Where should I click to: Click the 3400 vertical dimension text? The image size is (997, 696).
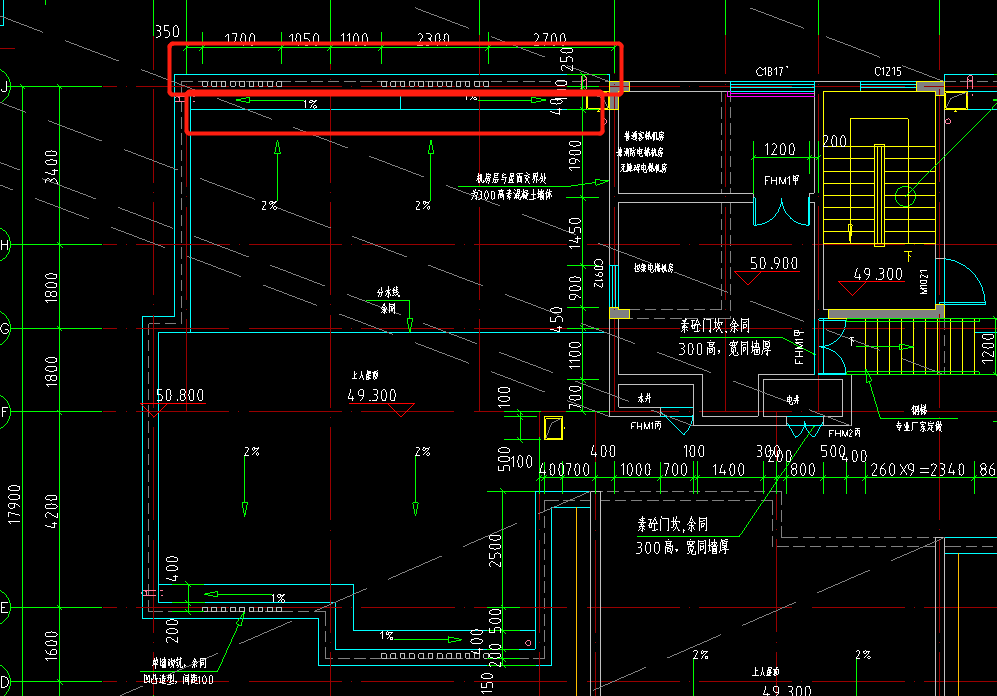52,167
